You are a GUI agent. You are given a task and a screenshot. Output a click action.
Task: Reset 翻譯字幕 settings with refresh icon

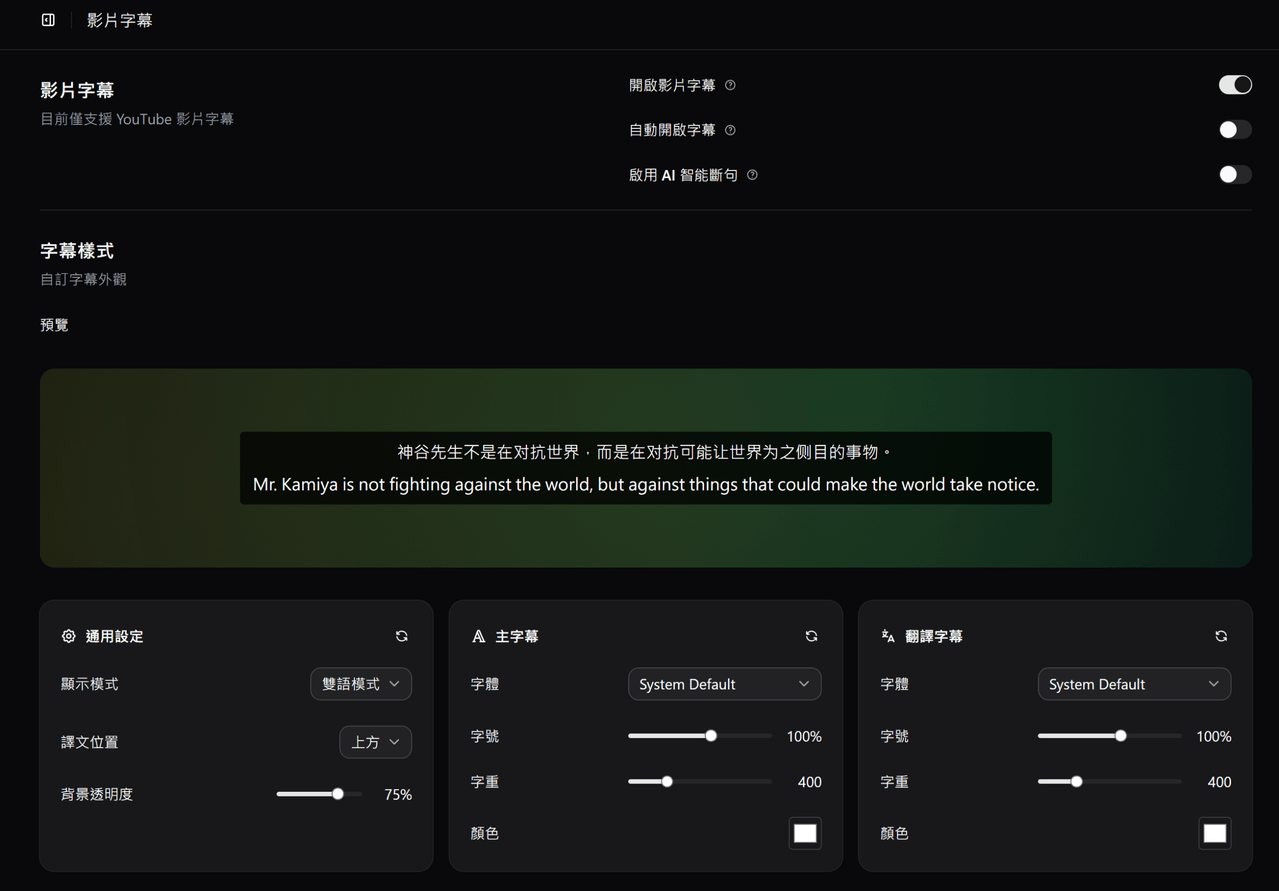[1221, 636]
